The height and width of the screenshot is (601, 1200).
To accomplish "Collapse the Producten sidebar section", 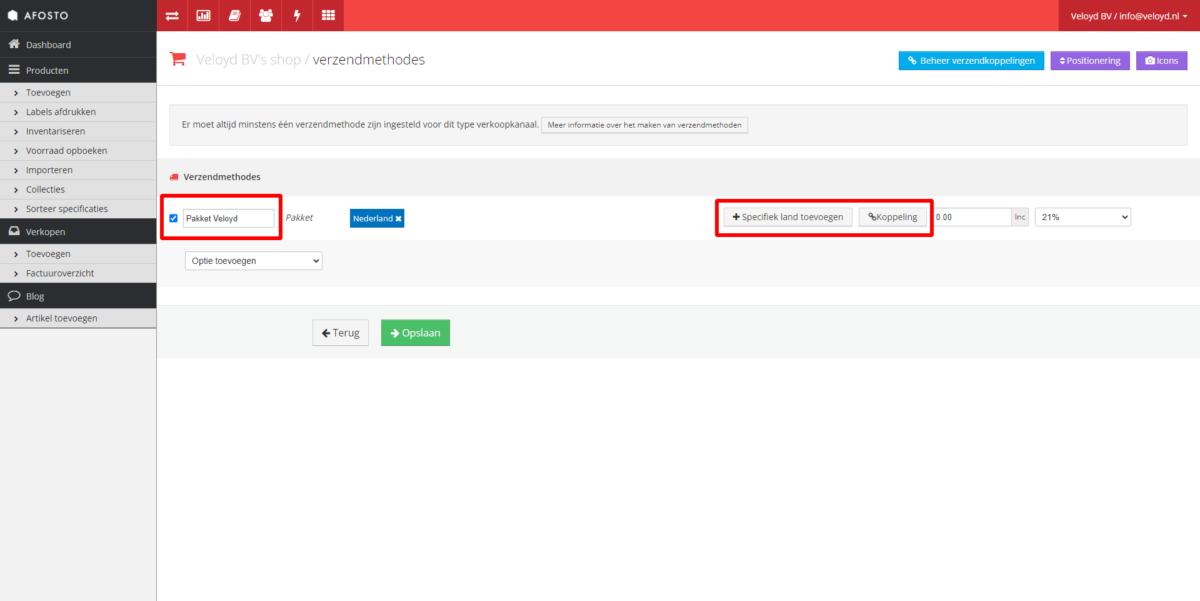I will coord(78,71).
